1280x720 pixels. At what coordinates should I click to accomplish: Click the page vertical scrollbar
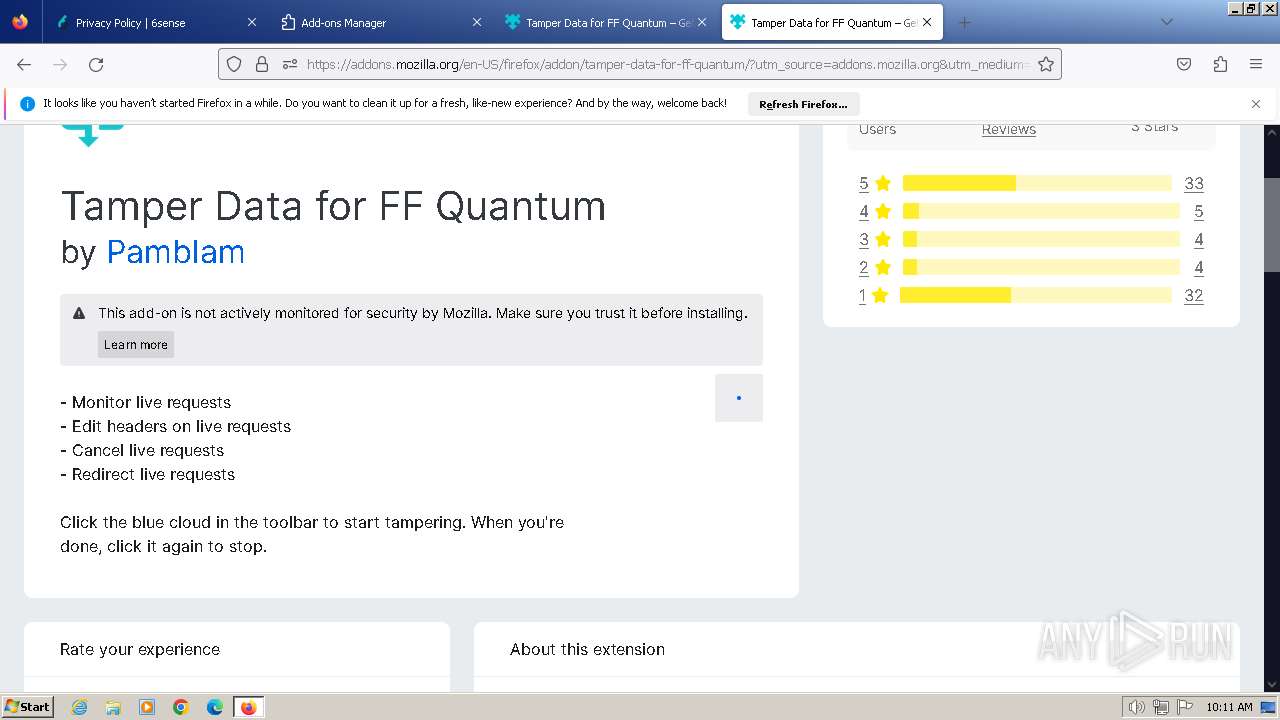tap(1272, 225)
